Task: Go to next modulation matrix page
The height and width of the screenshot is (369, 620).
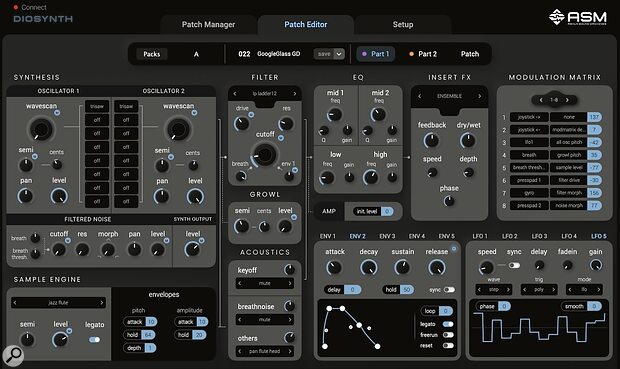Action: click(567, 100)
